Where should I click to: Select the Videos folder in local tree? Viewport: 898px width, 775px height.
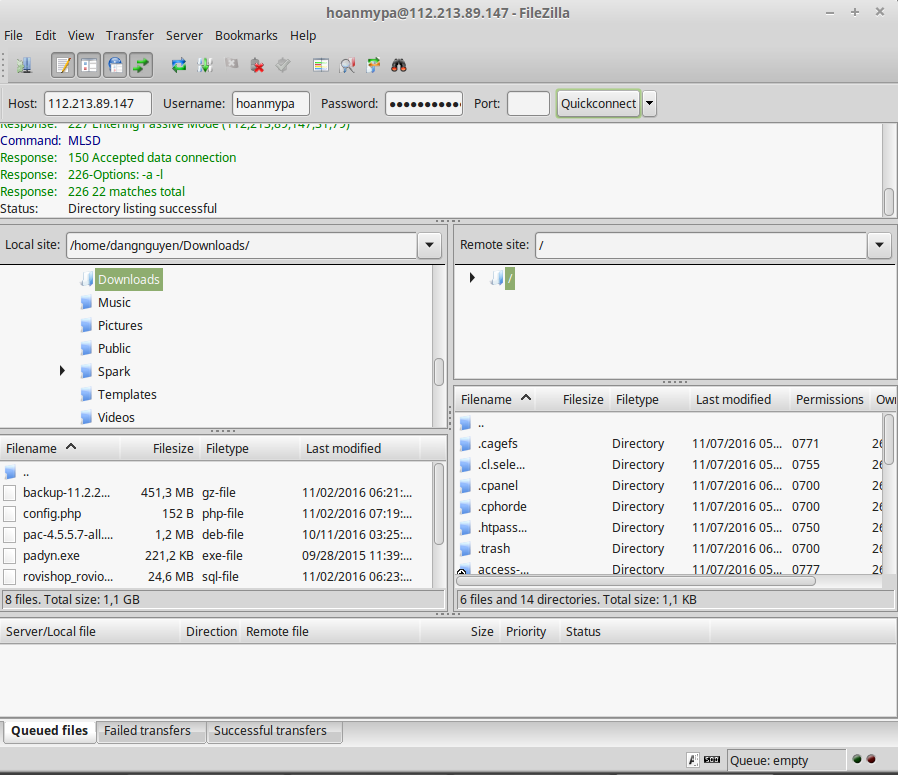point(116,418)
